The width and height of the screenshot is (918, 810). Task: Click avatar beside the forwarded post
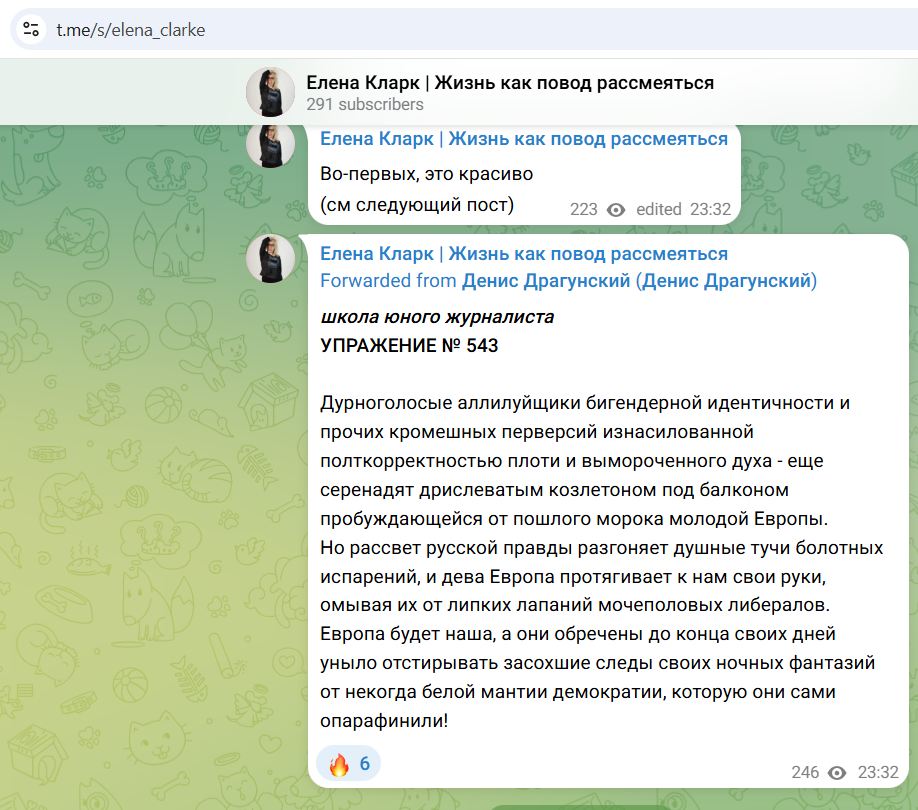[x=270, y=259]
